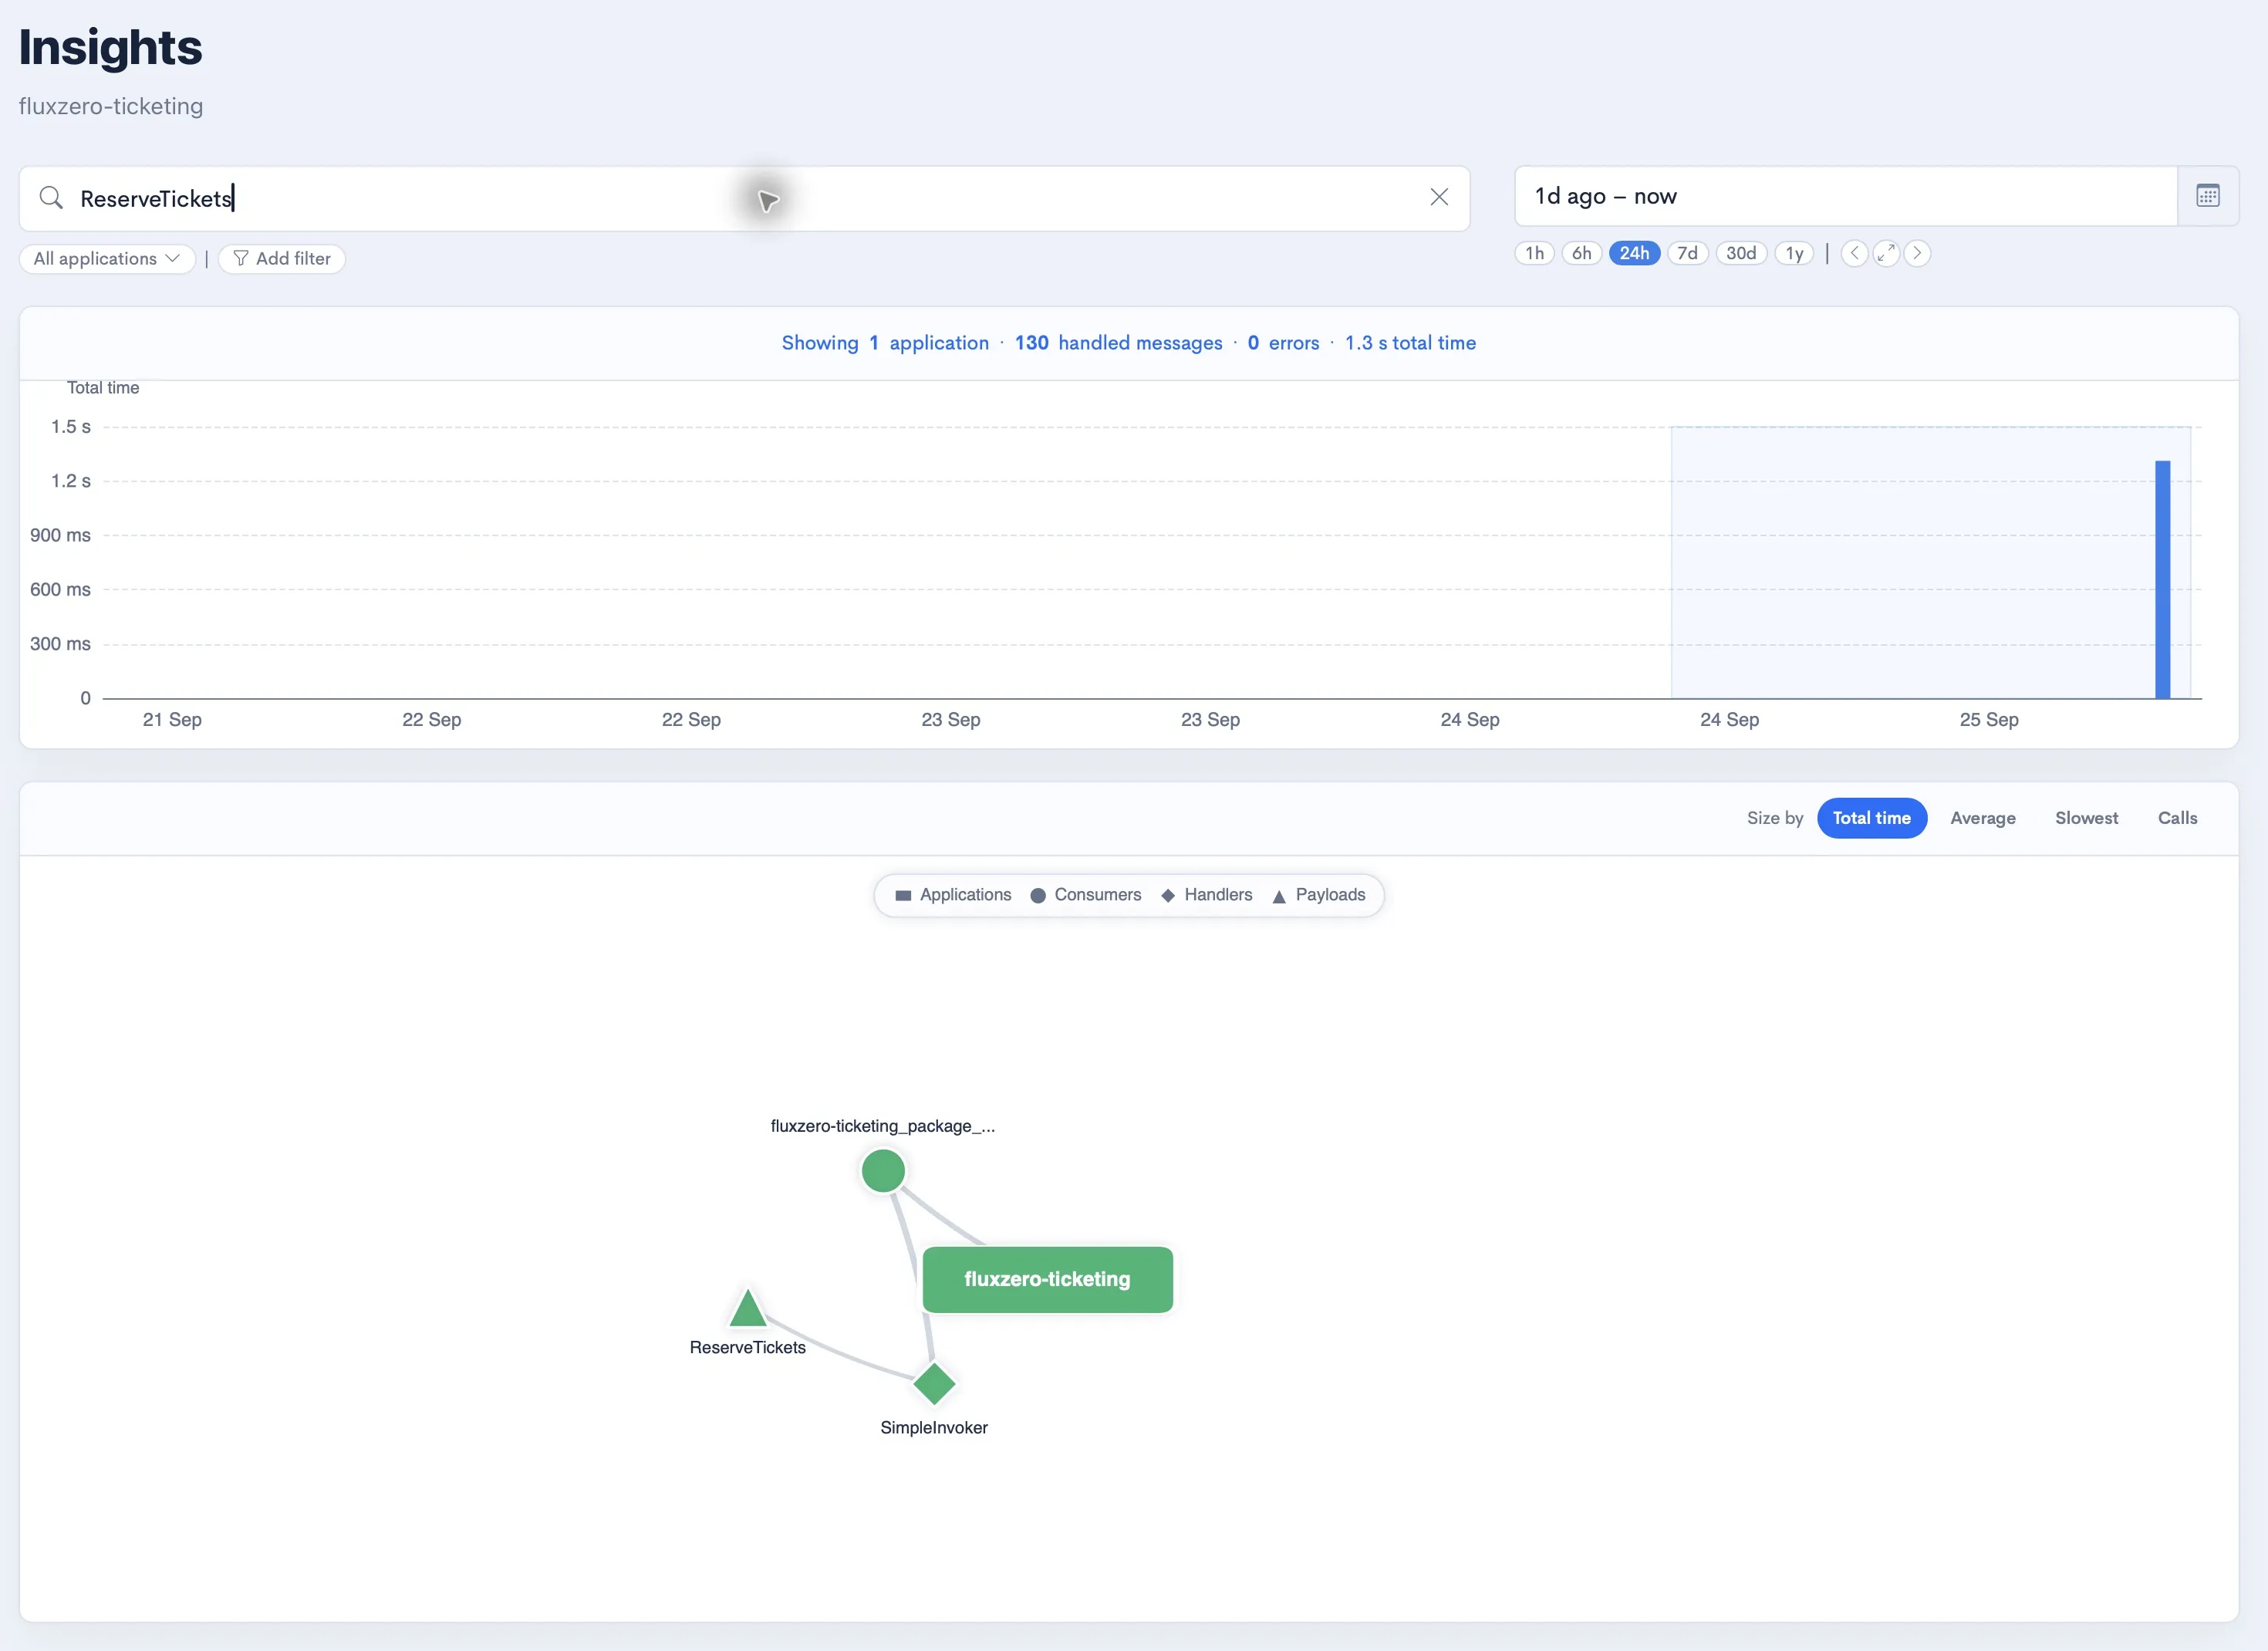Toggle Consumers in the graph legend
This screenshot has width=2268, height=1651.
[1085, 895]
